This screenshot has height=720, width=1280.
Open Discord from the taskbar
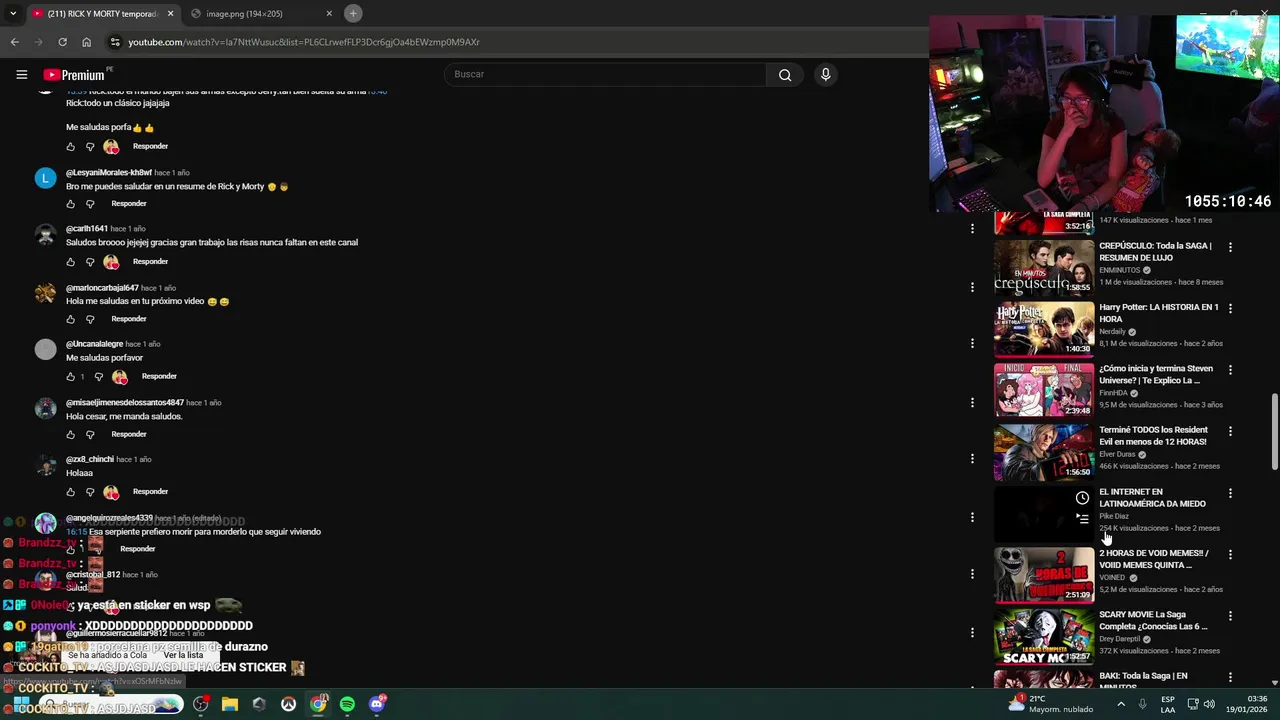377,704
